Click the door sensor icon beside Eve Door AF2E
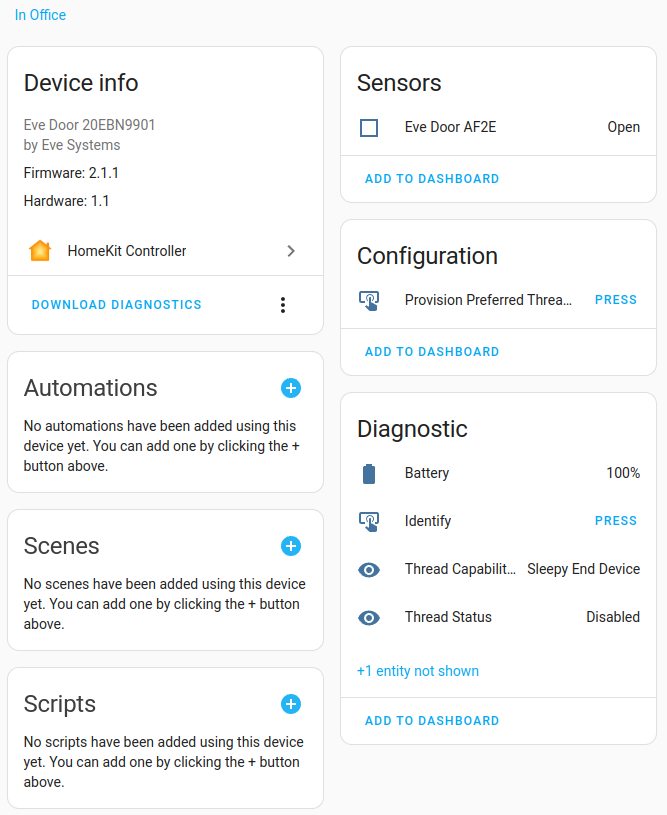667x815 pixels. (x=369, y=127)
